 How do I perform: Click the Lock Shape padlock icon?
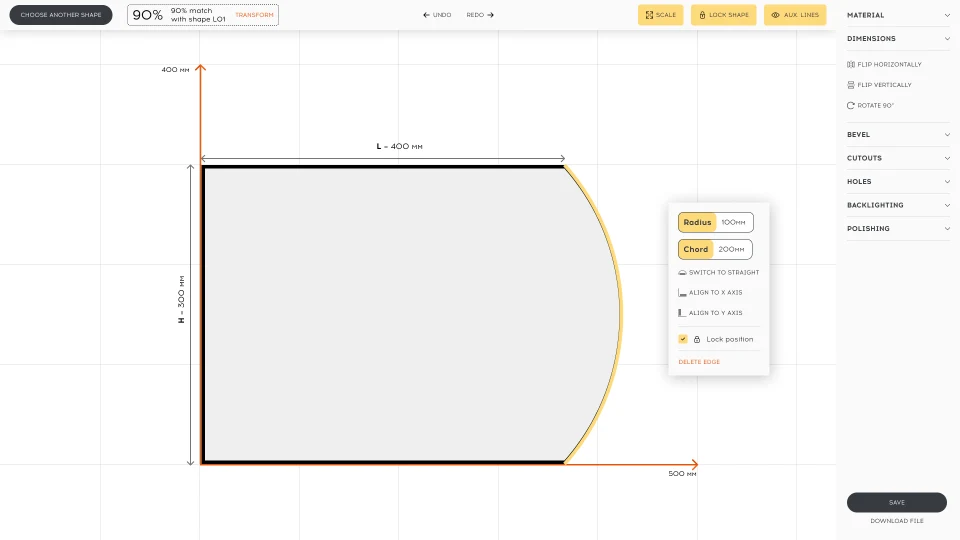(x=702, y=15)
